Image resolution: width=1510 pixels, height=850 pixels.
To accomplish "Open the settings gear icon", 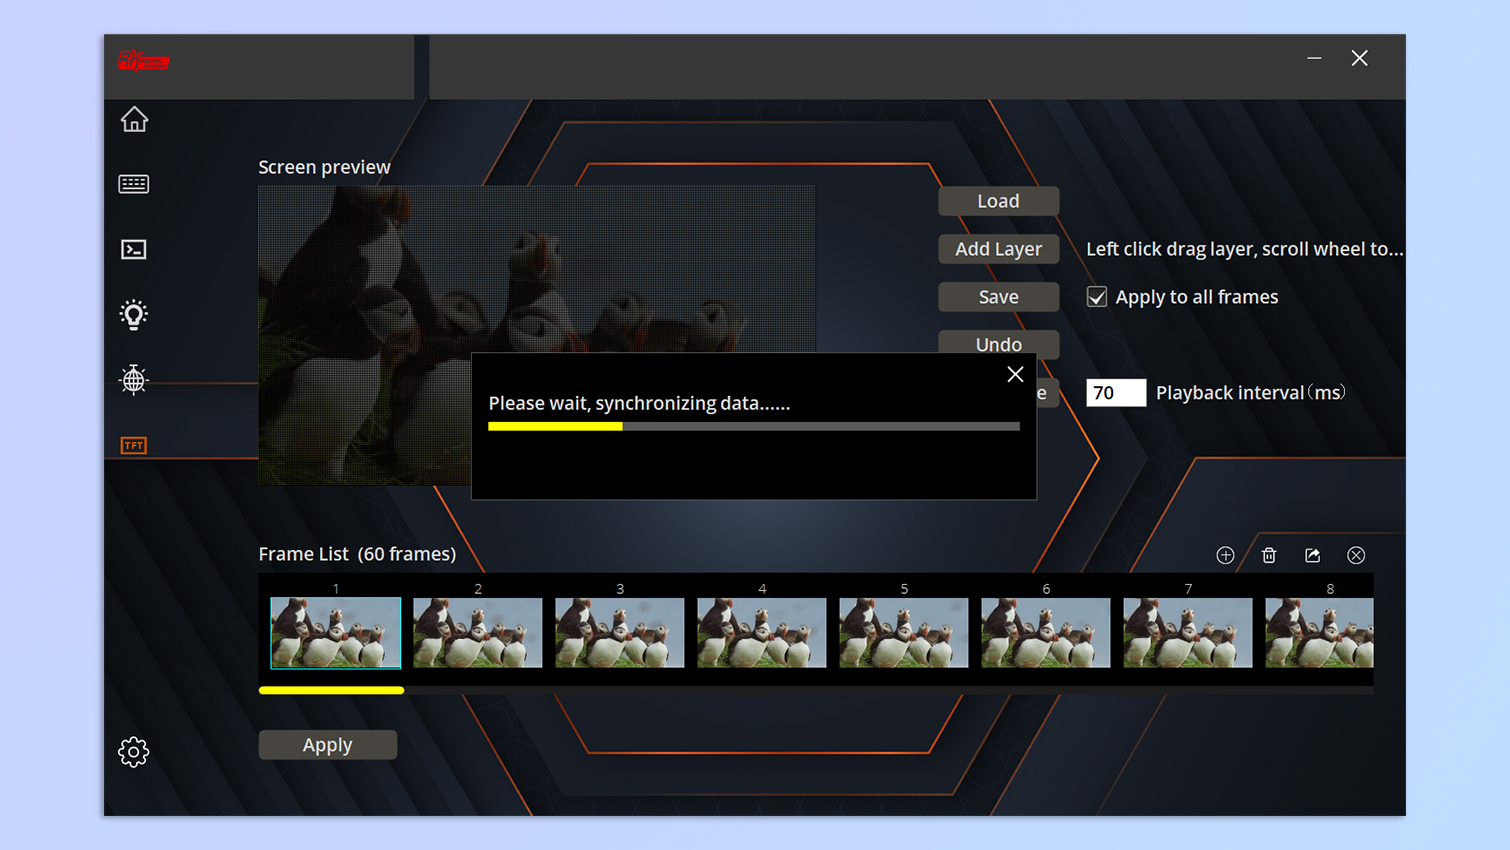I will coord(134,752).
